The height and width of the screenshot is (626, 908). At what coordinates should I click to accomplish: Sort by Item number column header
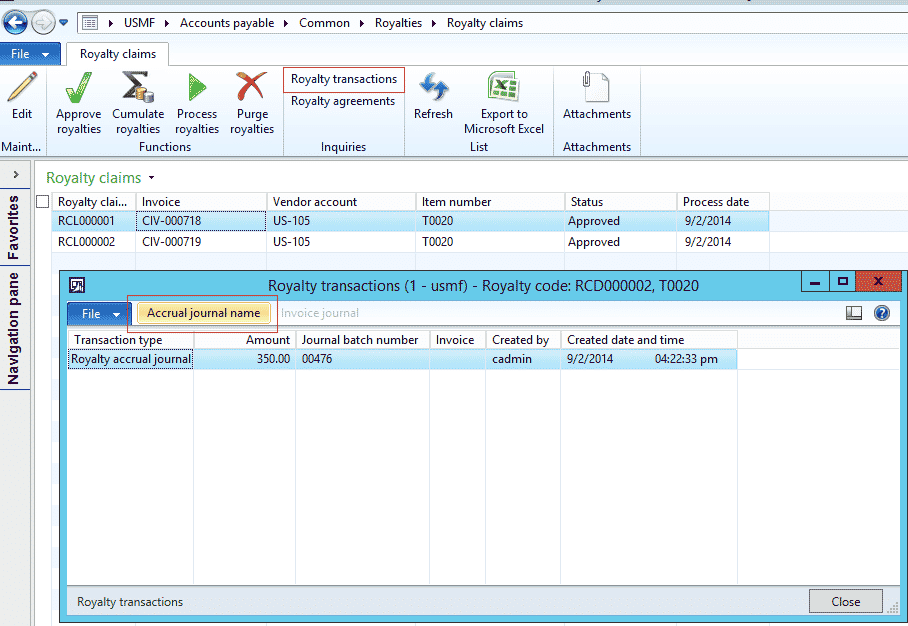[490, 202]
